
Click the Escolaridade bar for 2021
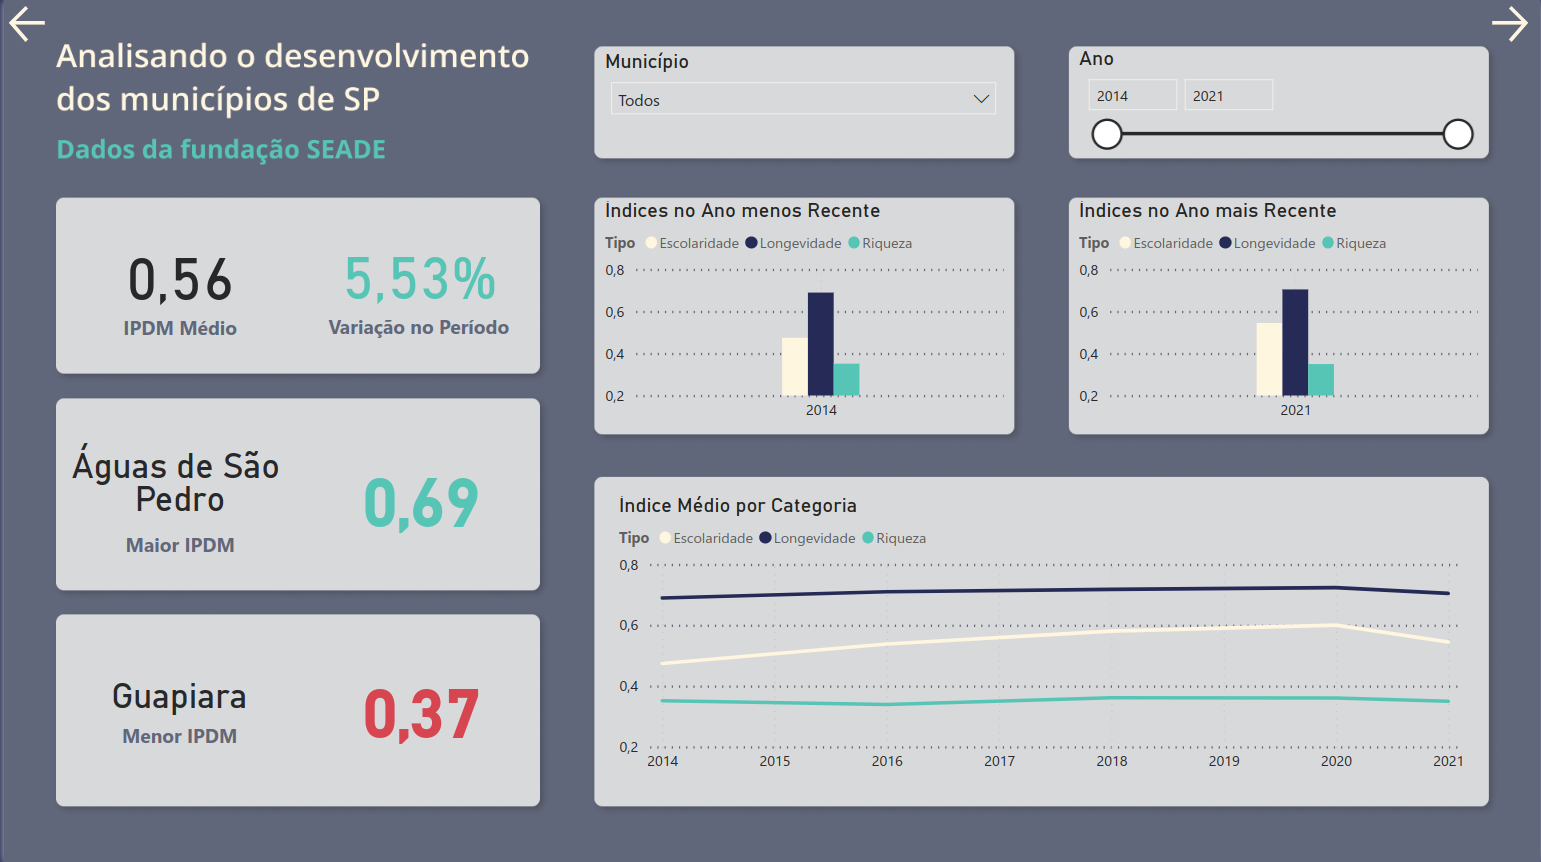point(1269,360)
